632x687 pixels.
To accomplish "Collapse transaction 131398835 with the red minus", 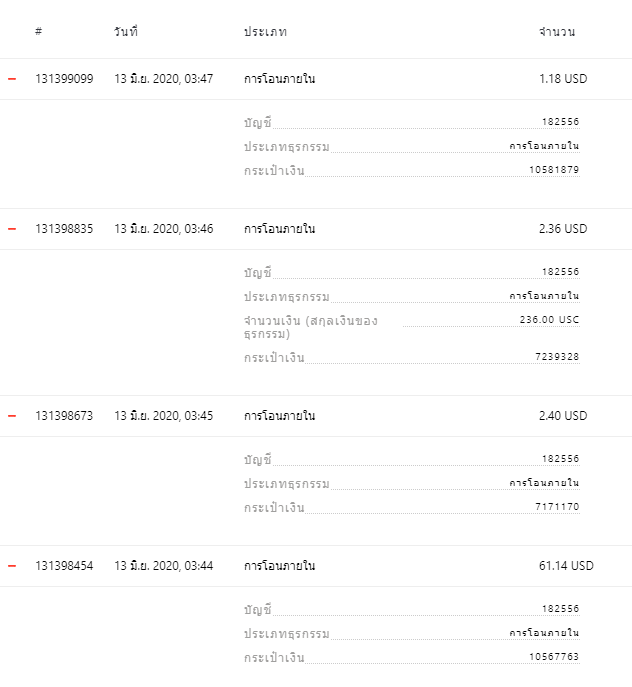I will 12,229.
